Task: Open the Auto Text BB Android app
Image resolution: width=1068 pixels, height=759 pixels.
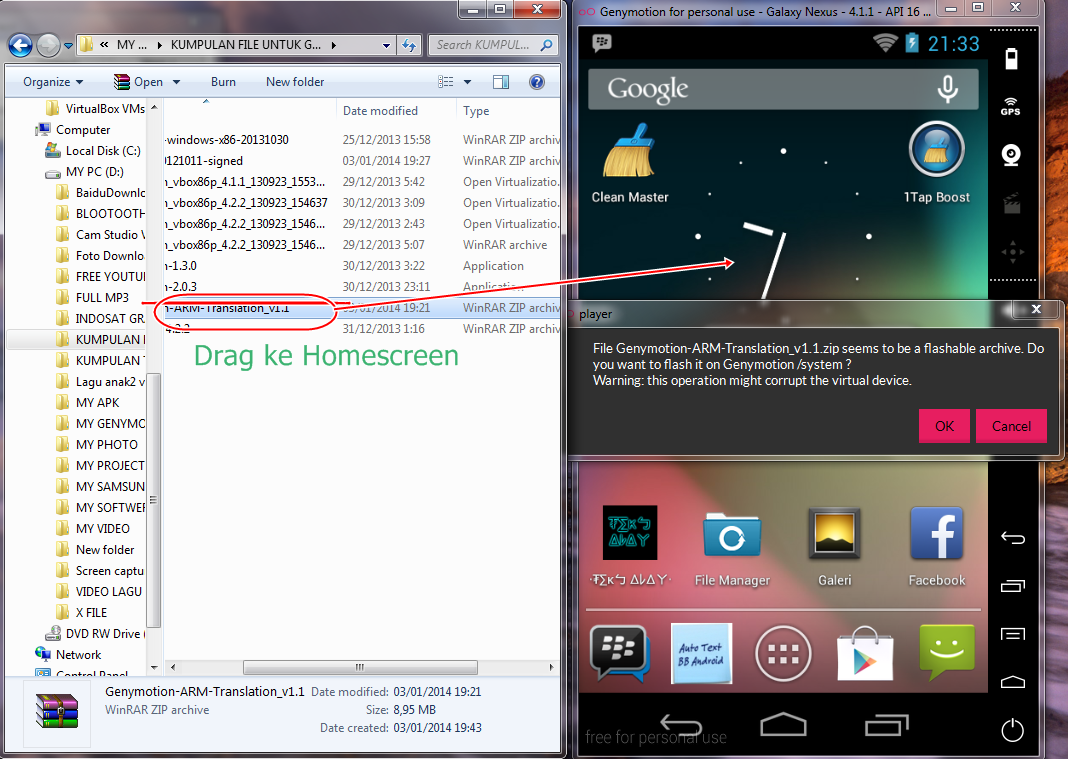Action: pos(701,653)
